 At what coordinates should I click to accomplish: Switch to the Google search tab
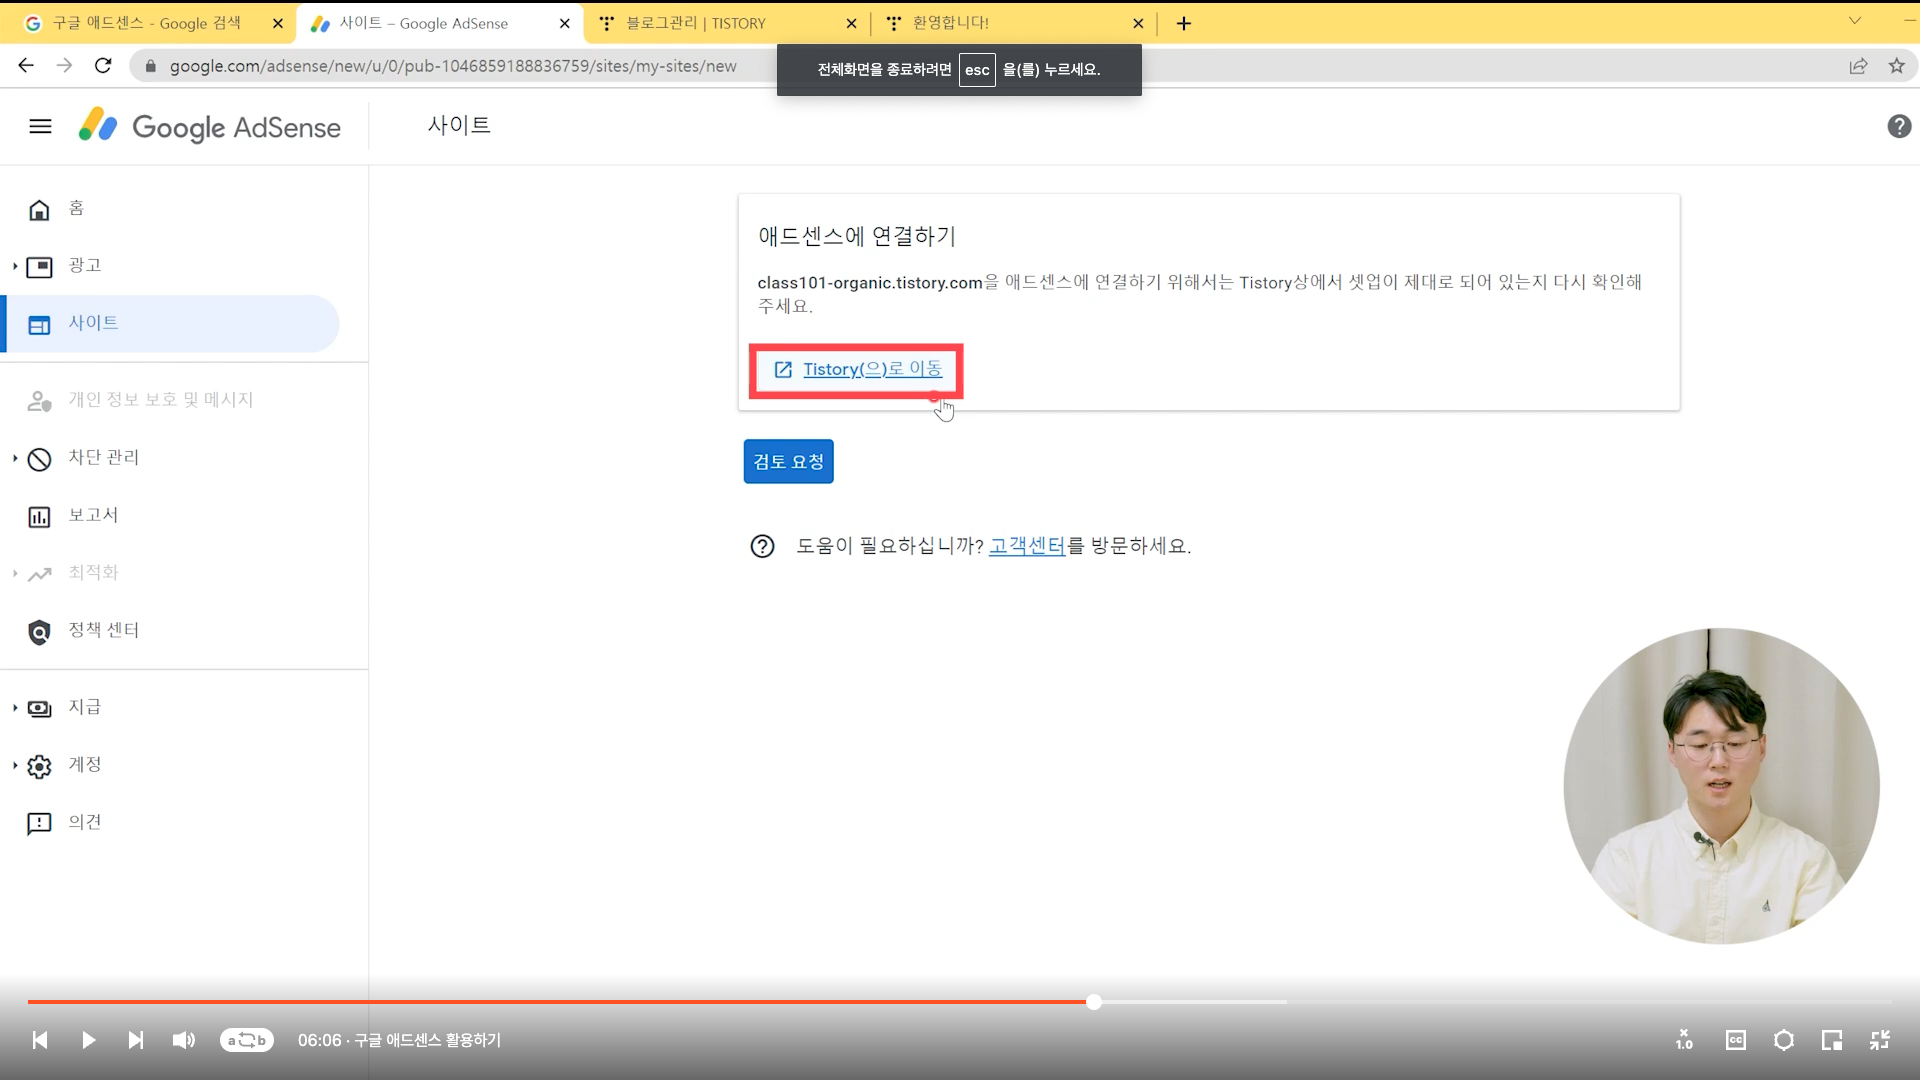146,23
